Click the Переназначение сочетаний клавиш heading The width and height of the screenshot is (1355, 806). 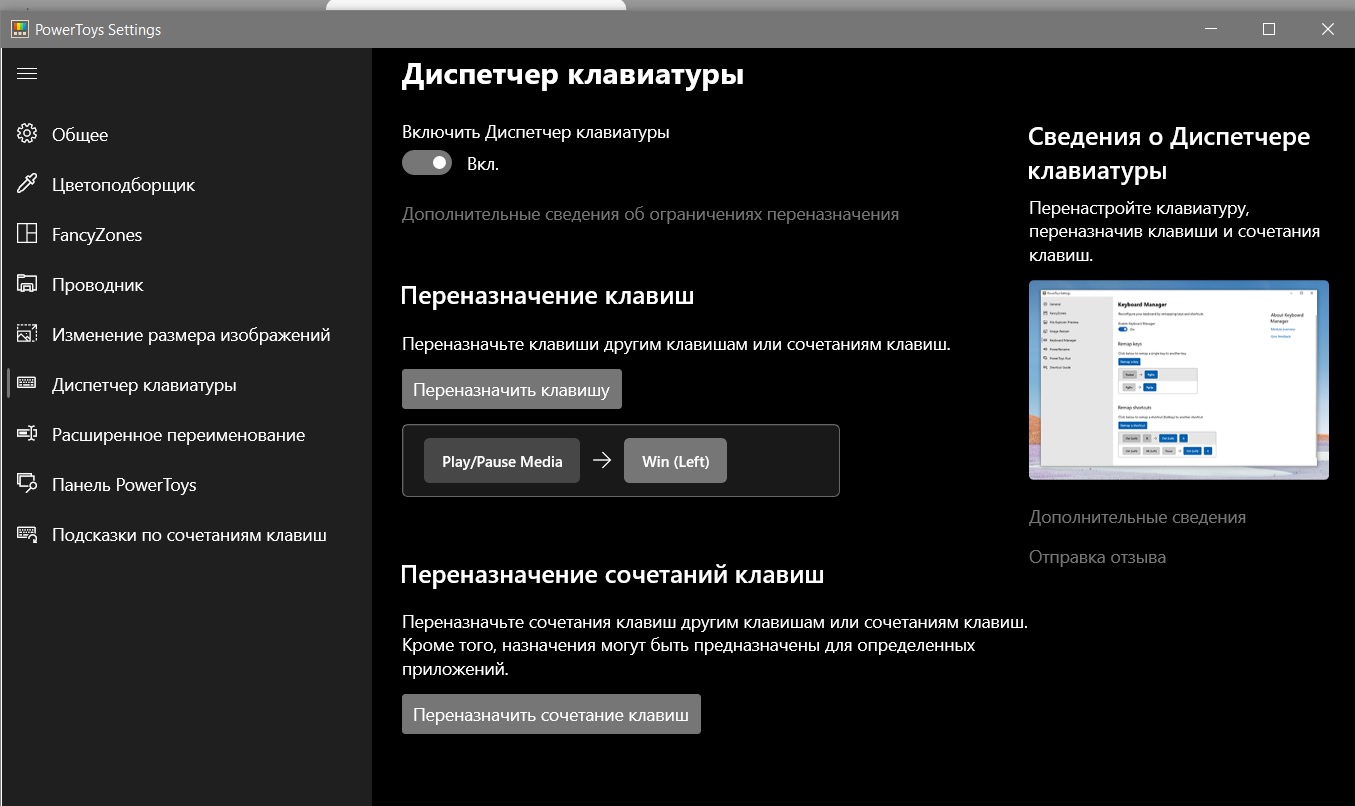click(612, 575)
